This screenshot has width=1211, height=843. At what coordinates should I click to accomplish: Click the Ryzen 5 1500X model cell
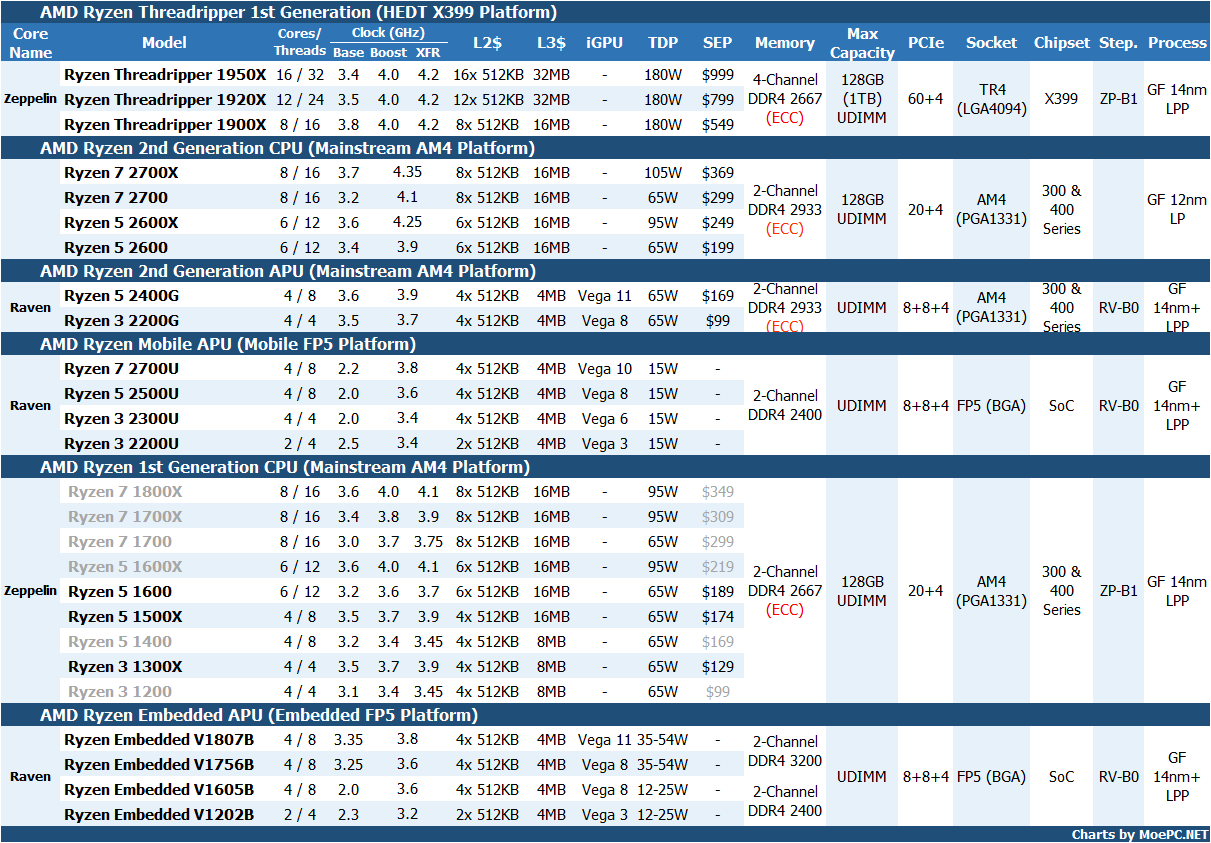coord(125,617)
